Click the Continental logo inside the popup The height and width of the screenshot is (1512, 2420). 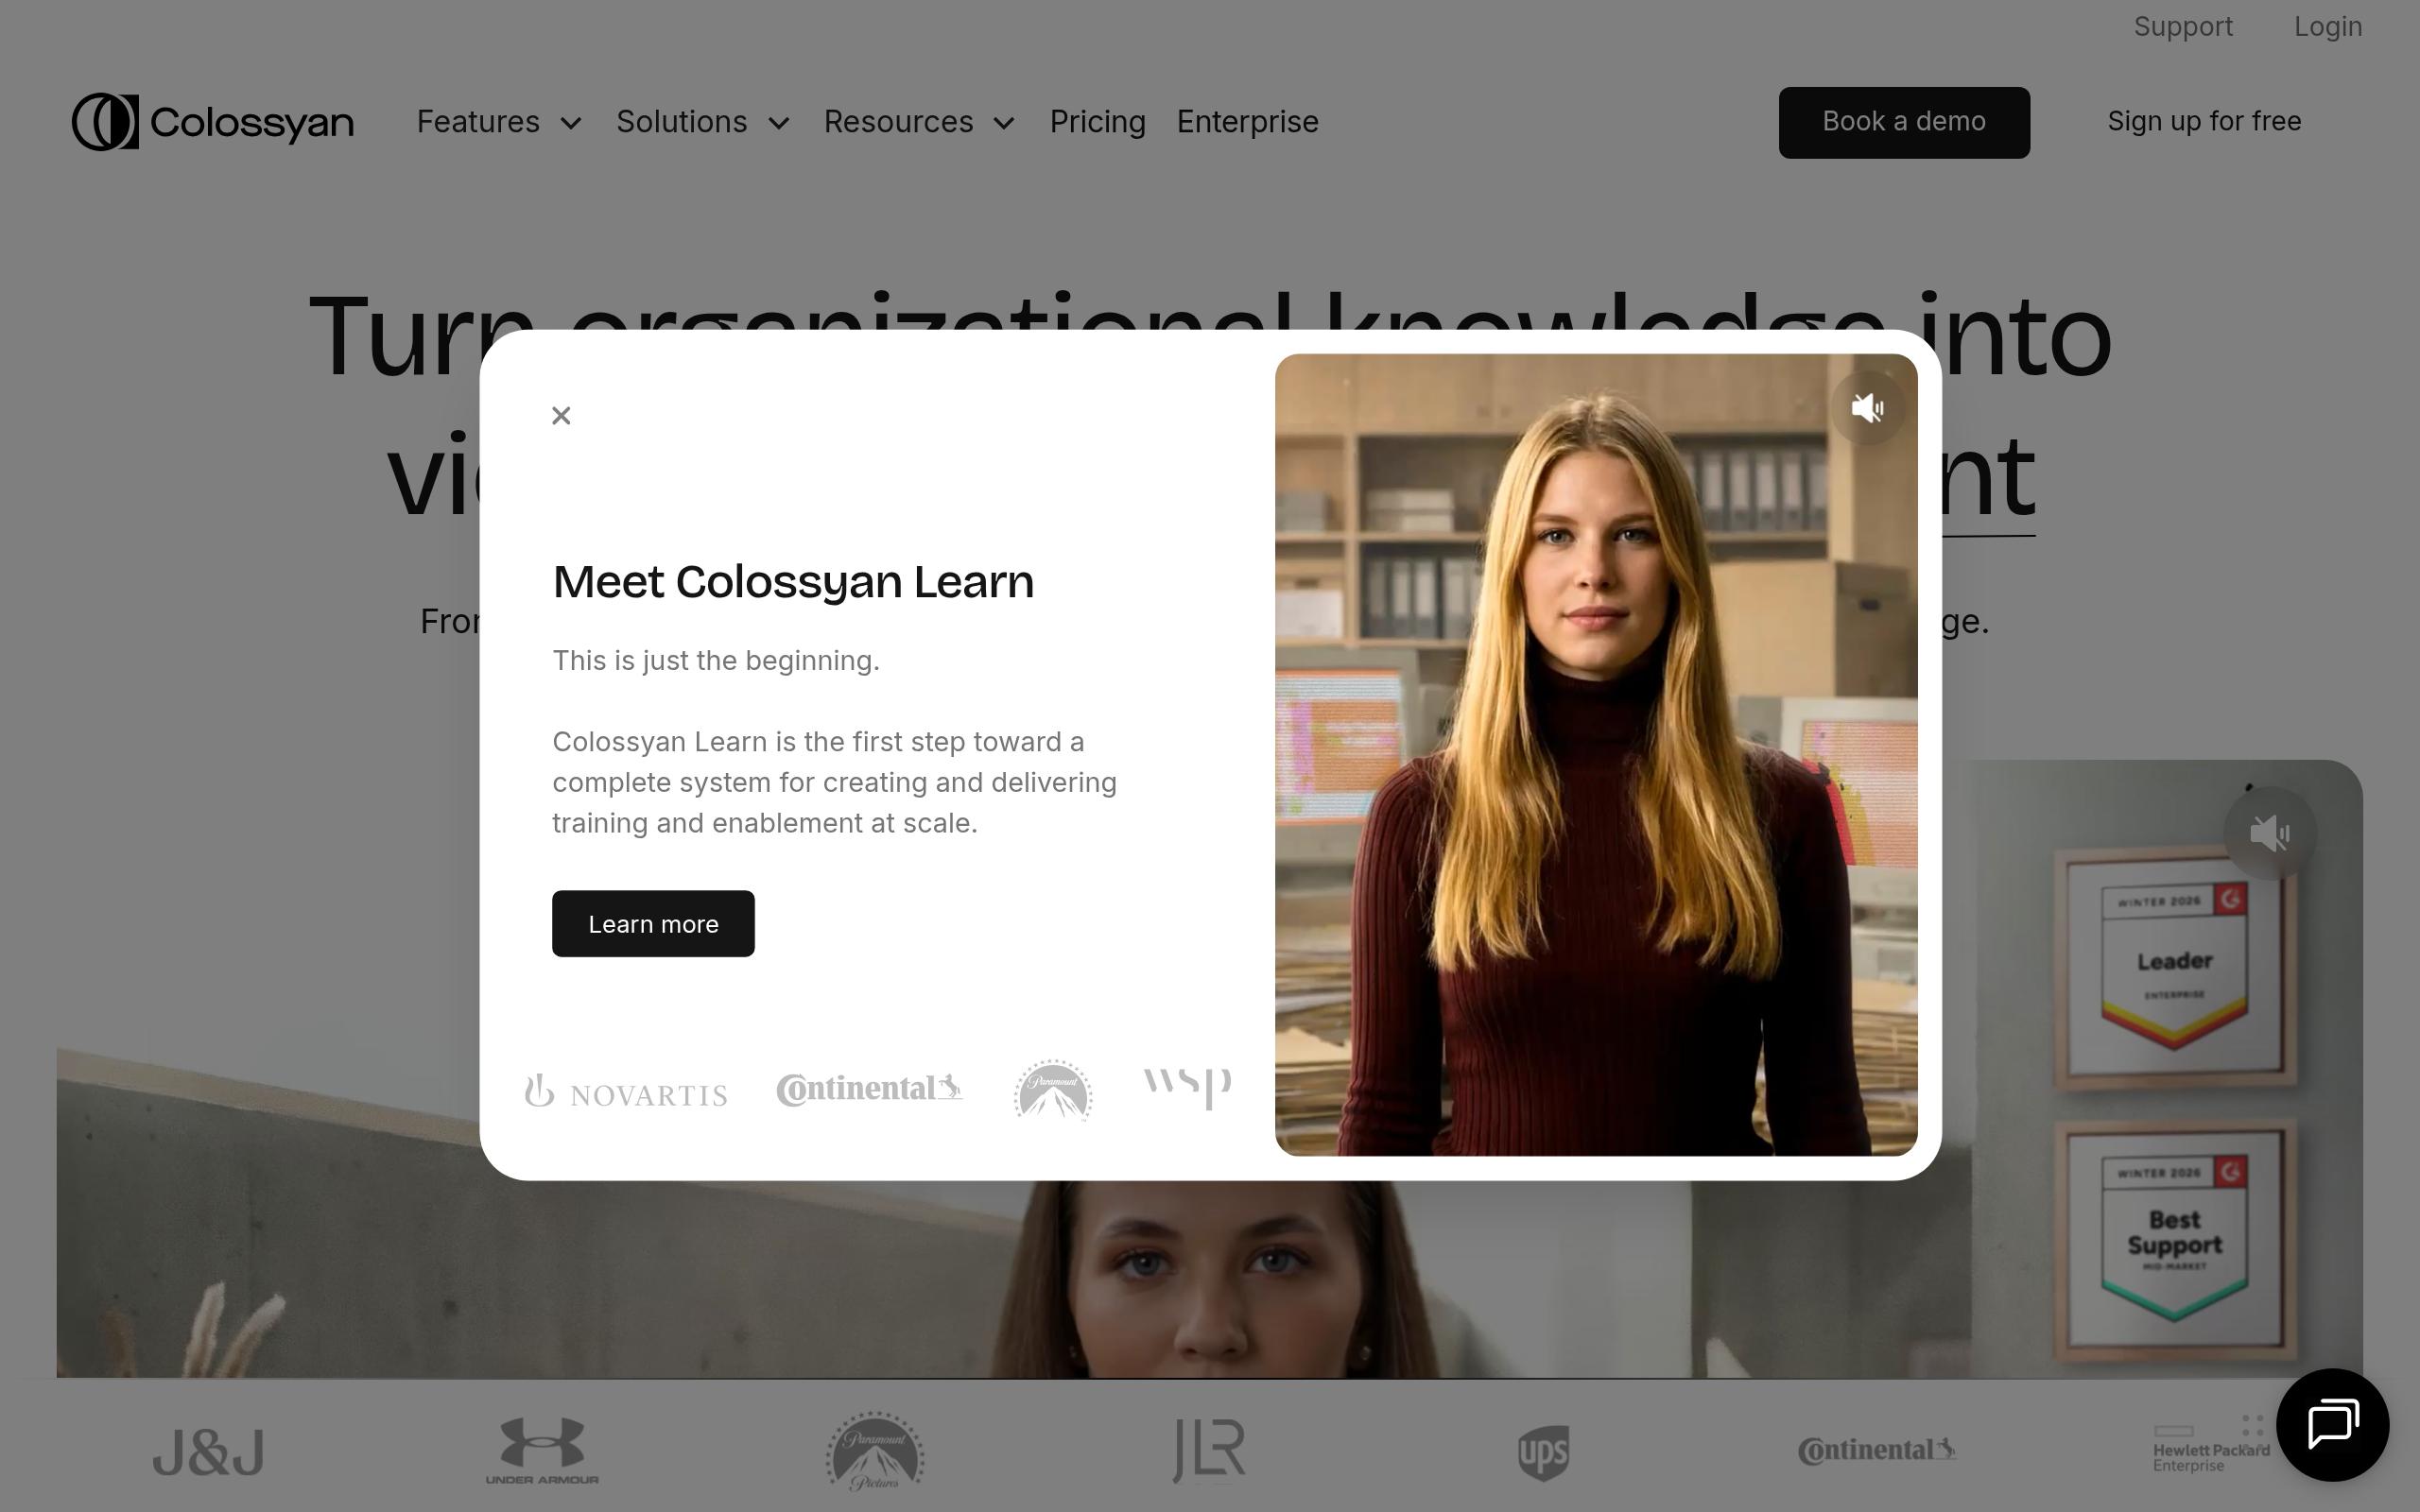869,1089
